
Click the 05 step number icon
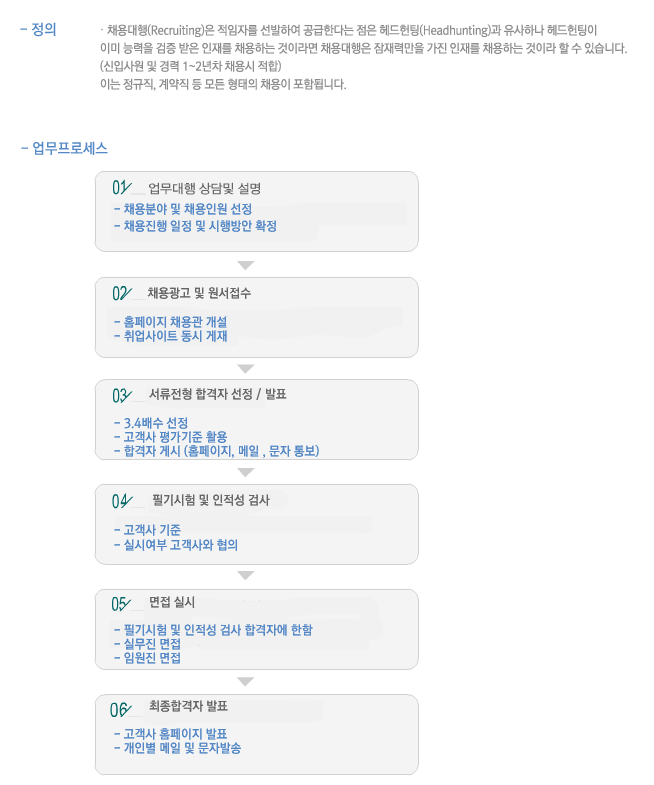121,604
